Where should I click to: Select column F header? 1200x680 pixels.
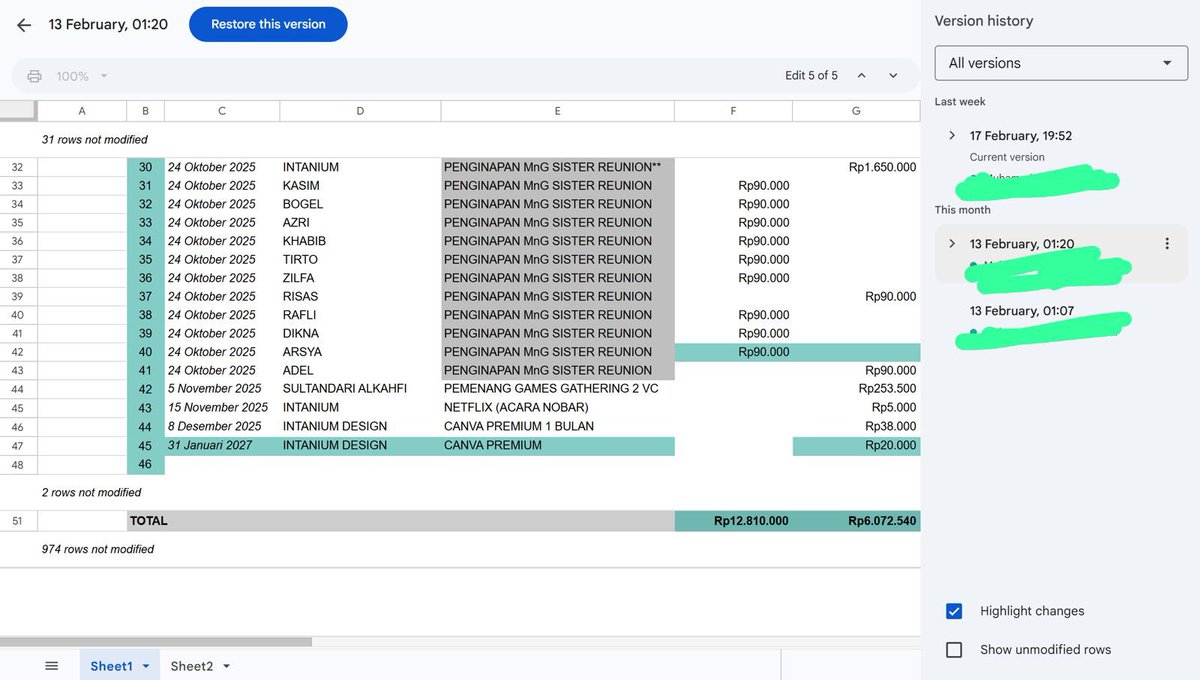click(x=733, y=111)
